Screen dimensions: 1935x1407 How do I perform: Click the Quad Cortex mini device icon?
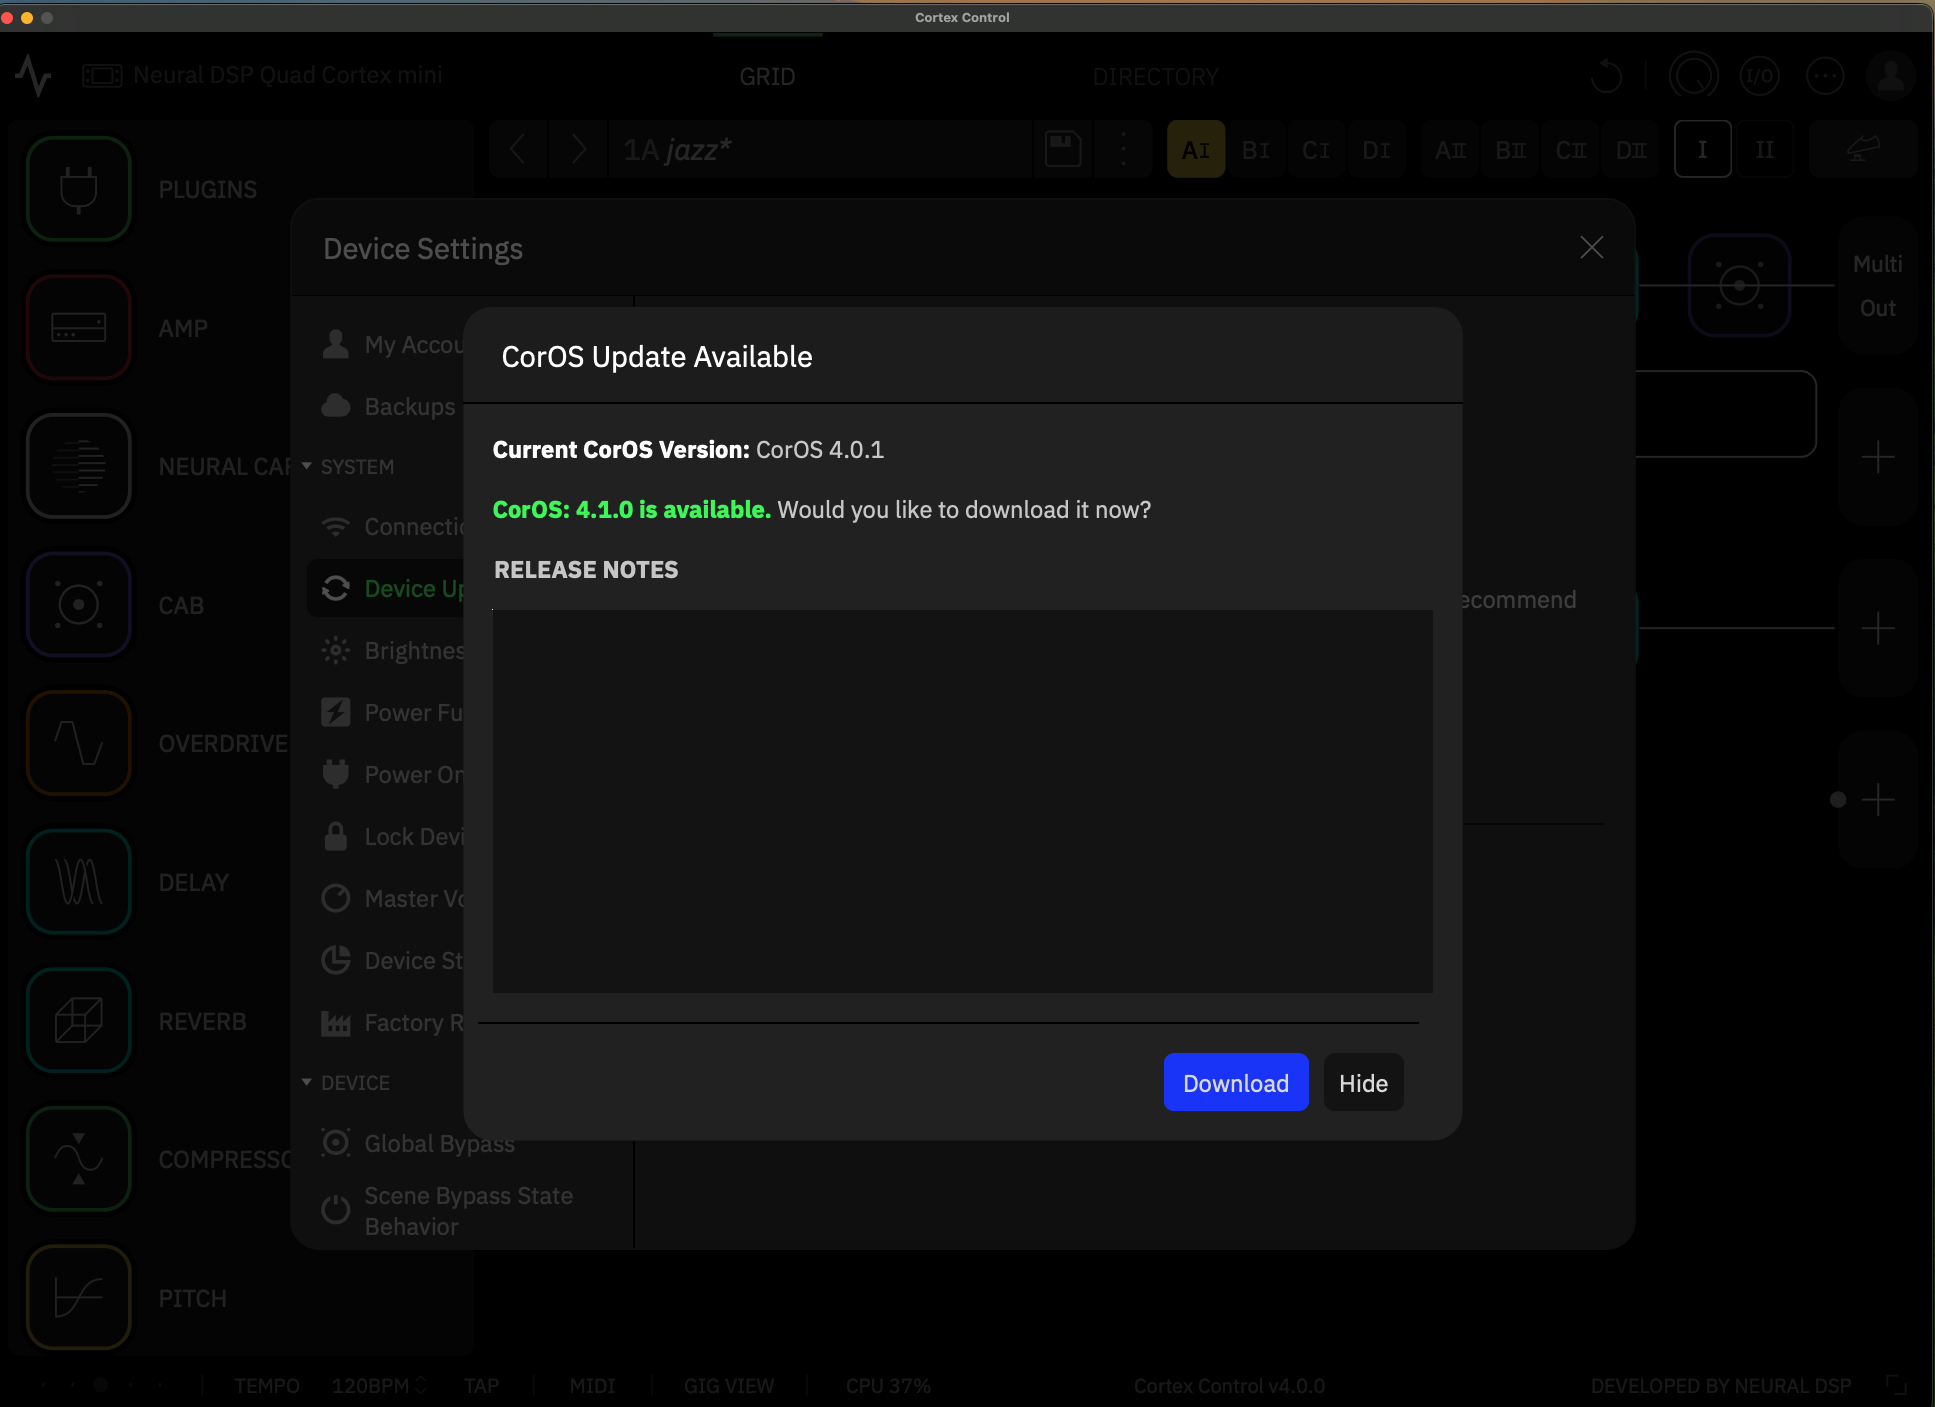102,75
